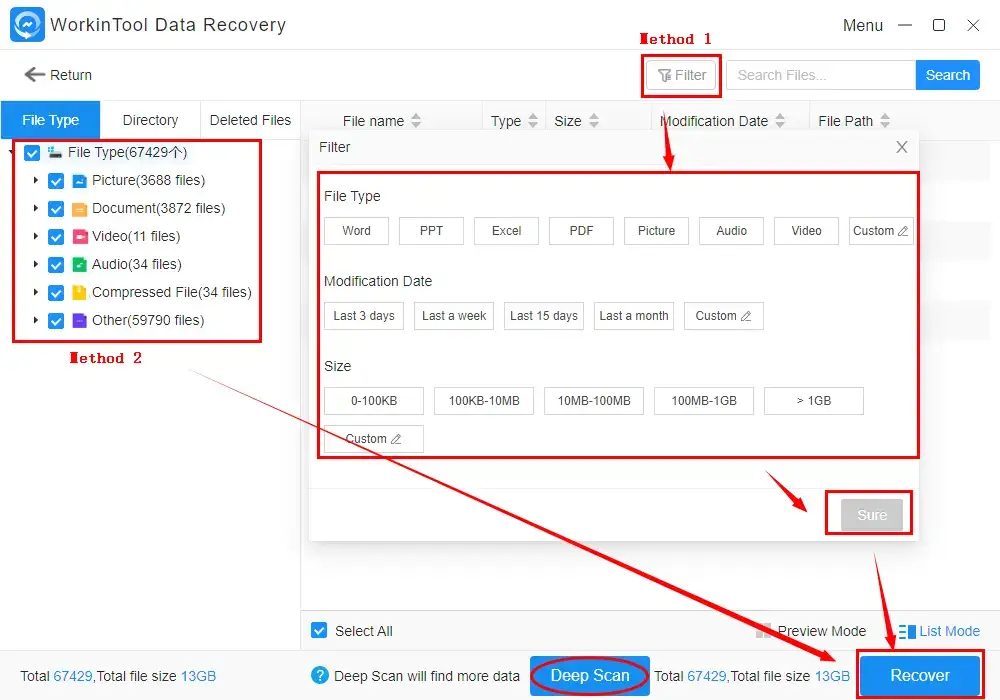The image size is (1000, 700).
Task: Toggle the File Type root checkbox
Action: tap(32, 153)
